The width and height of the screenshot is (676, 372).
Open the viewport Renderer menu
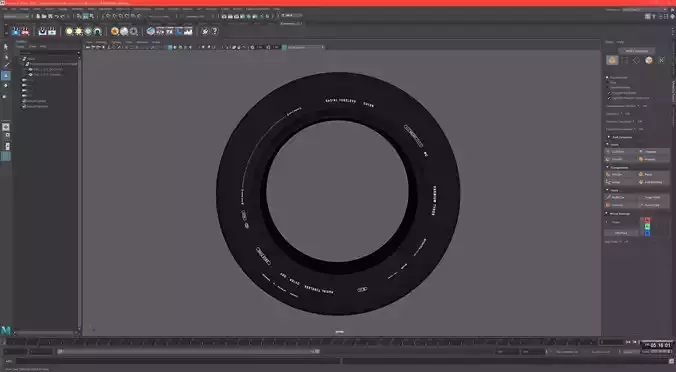pos(142,42)
